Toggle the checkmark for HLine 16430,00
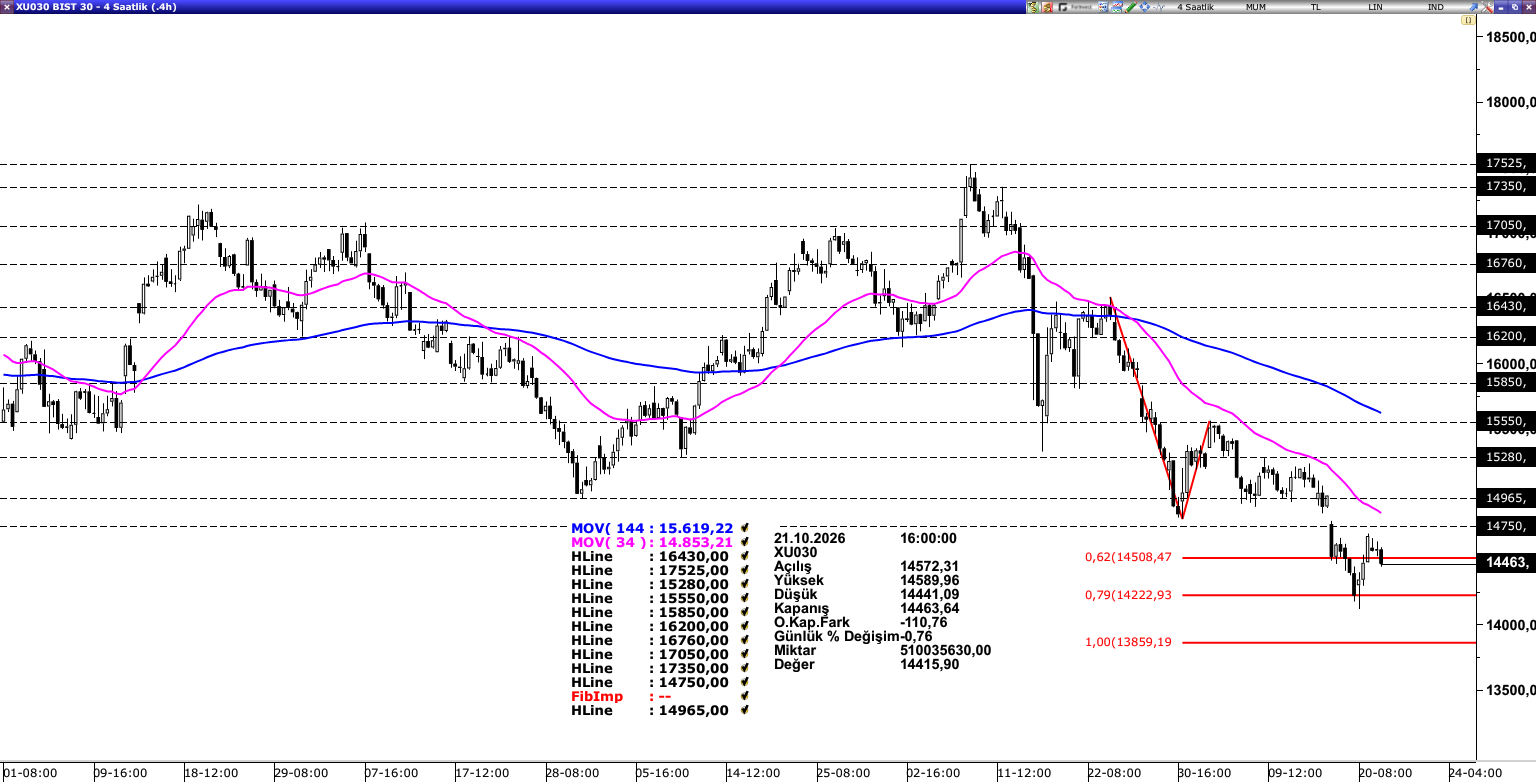 [x=745, y=556]
